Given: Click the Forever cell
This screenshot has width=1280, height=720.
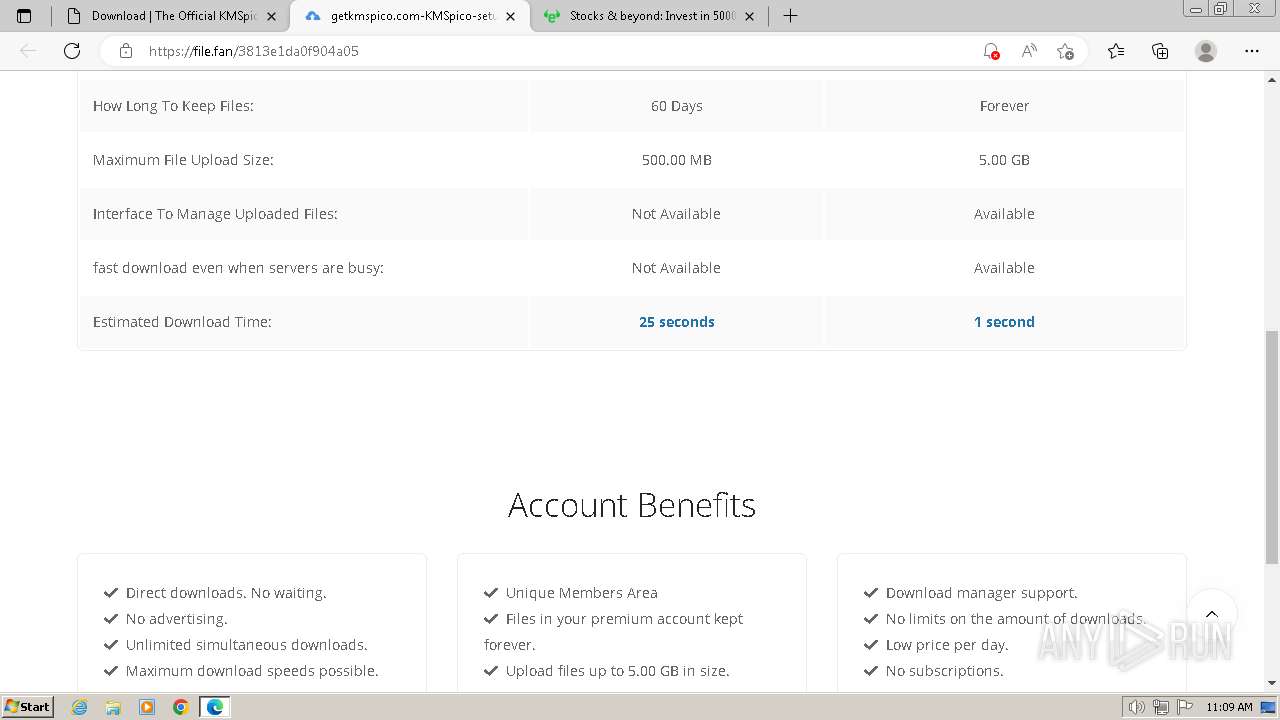Looking at the screenshot, I should (1004, 106).
